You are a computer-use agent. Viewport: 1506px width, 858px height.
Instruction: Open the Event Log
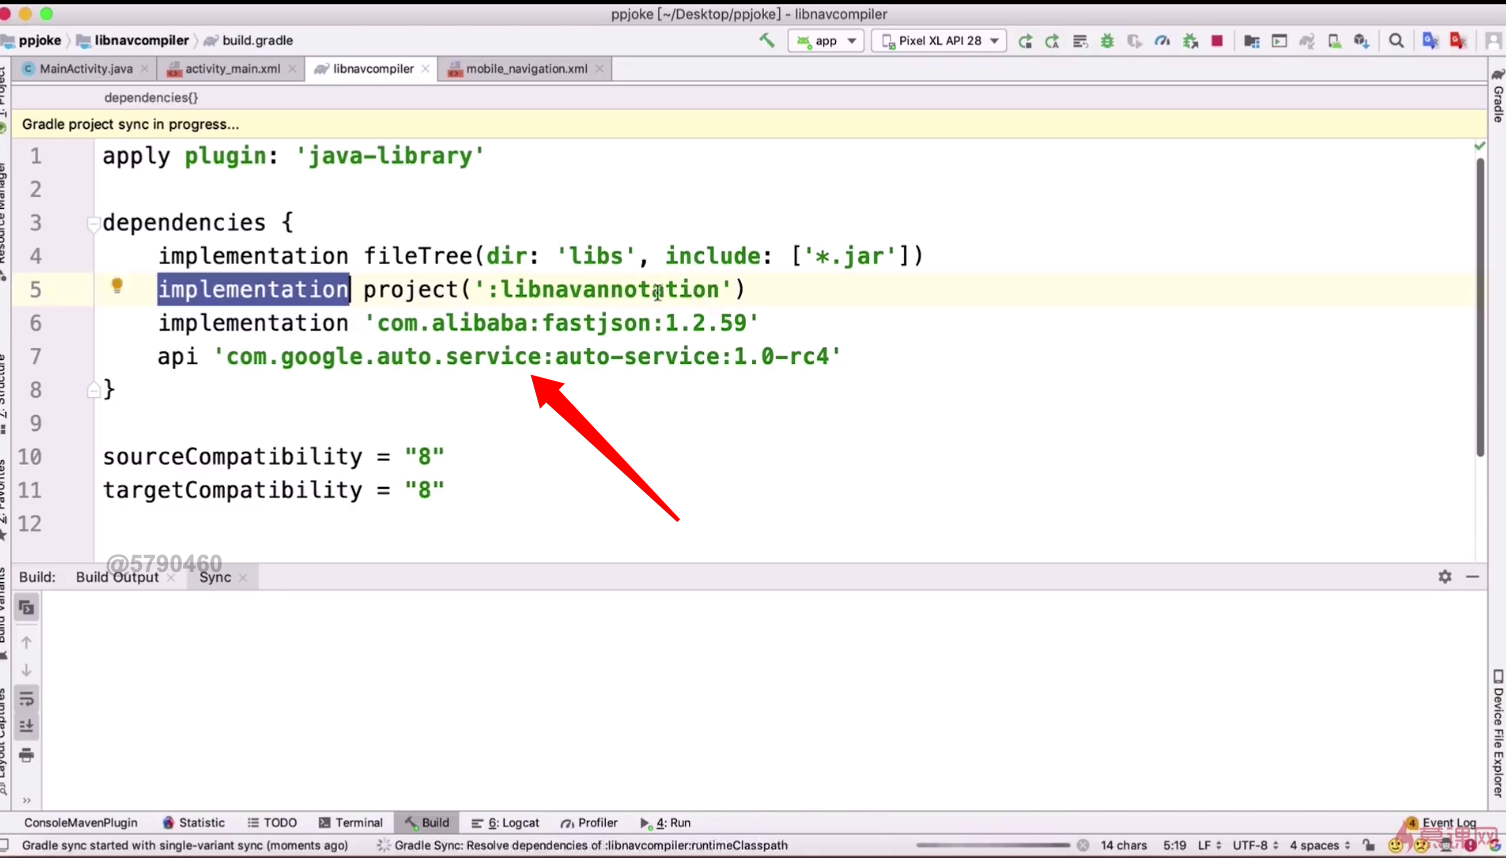point(1441,823)
